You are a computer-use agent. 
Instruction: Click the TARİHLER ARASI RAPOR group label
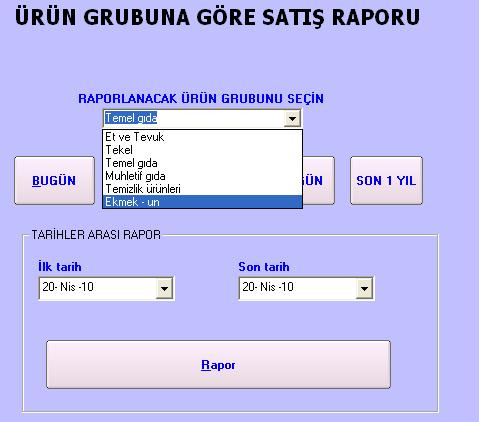96,235
